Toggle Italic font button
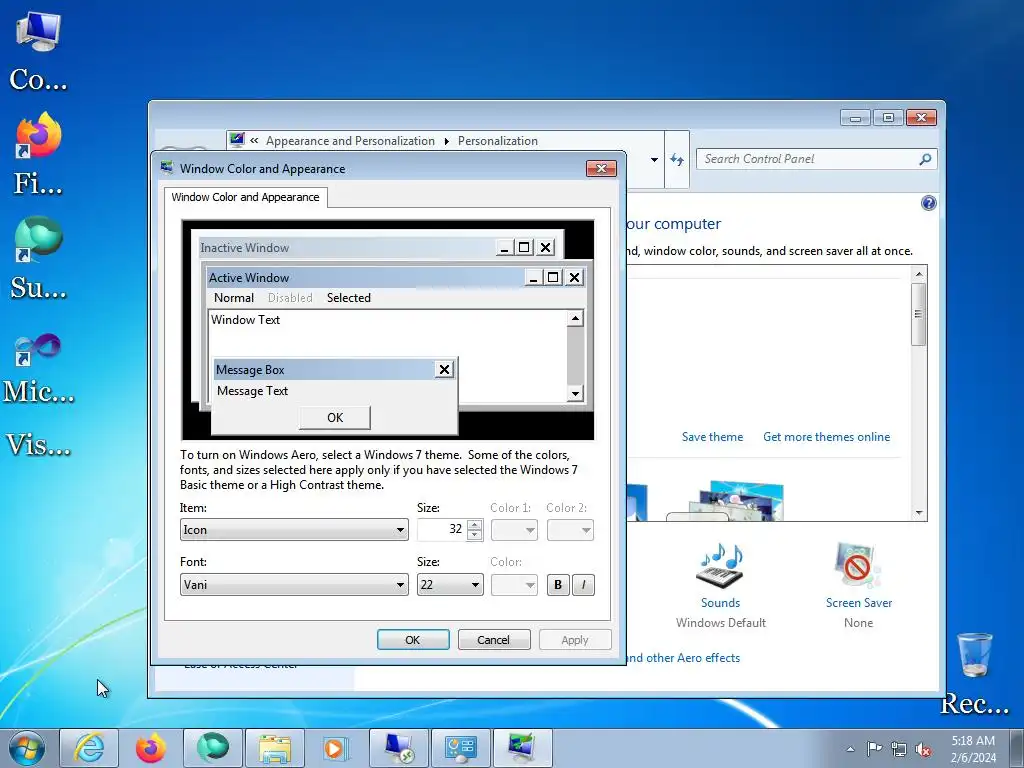Screen dimensions: 1024x768 [583, 584]
